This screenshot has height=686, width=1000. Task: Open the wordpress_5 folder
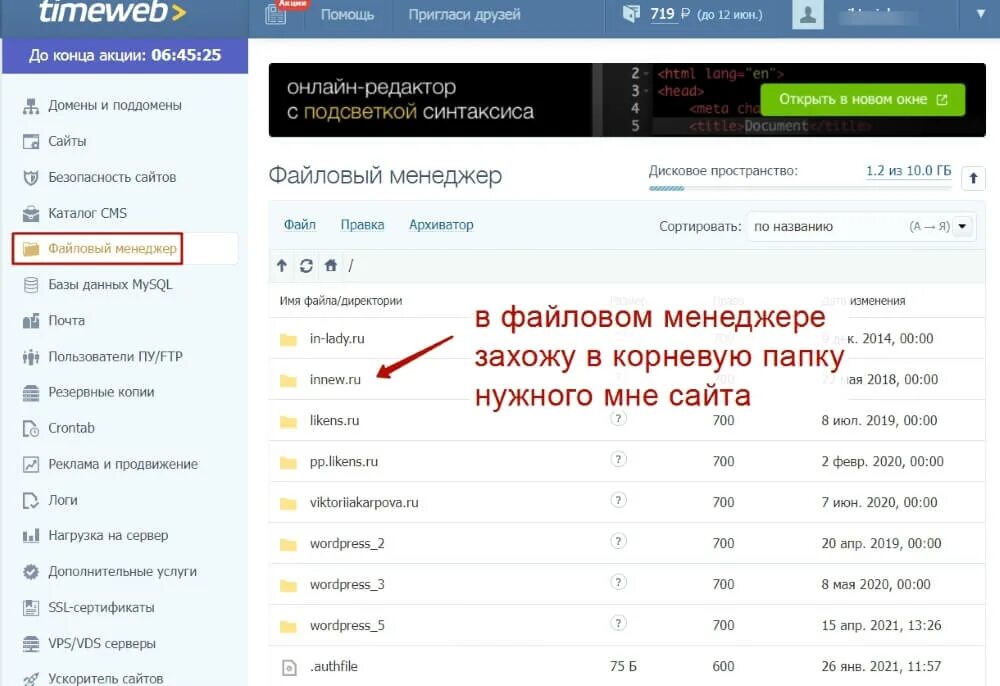347,625
